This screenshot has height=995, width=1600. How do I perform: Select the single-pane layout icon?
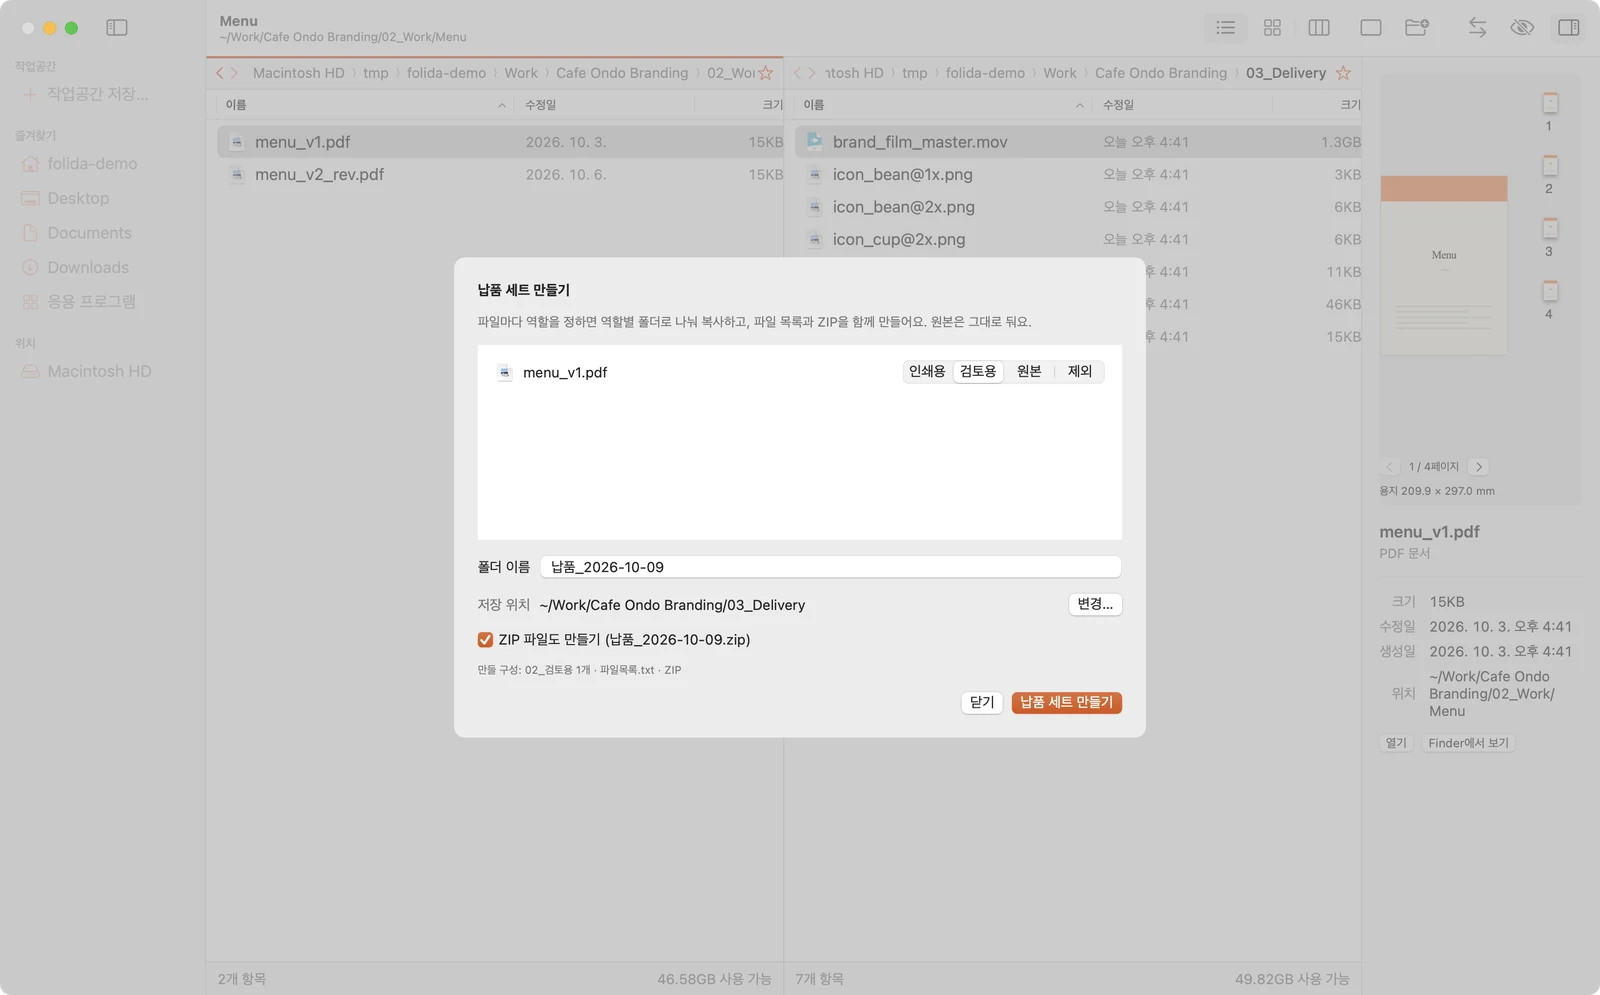(1371, 28)
